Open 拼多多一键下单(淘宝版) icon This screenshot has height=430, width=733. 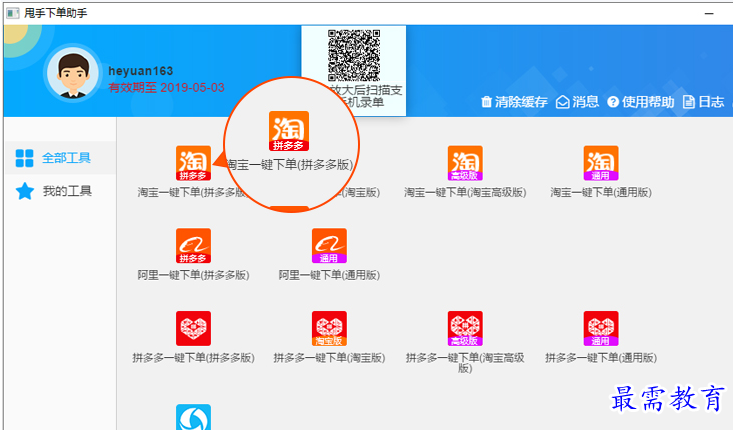point(329,329)
